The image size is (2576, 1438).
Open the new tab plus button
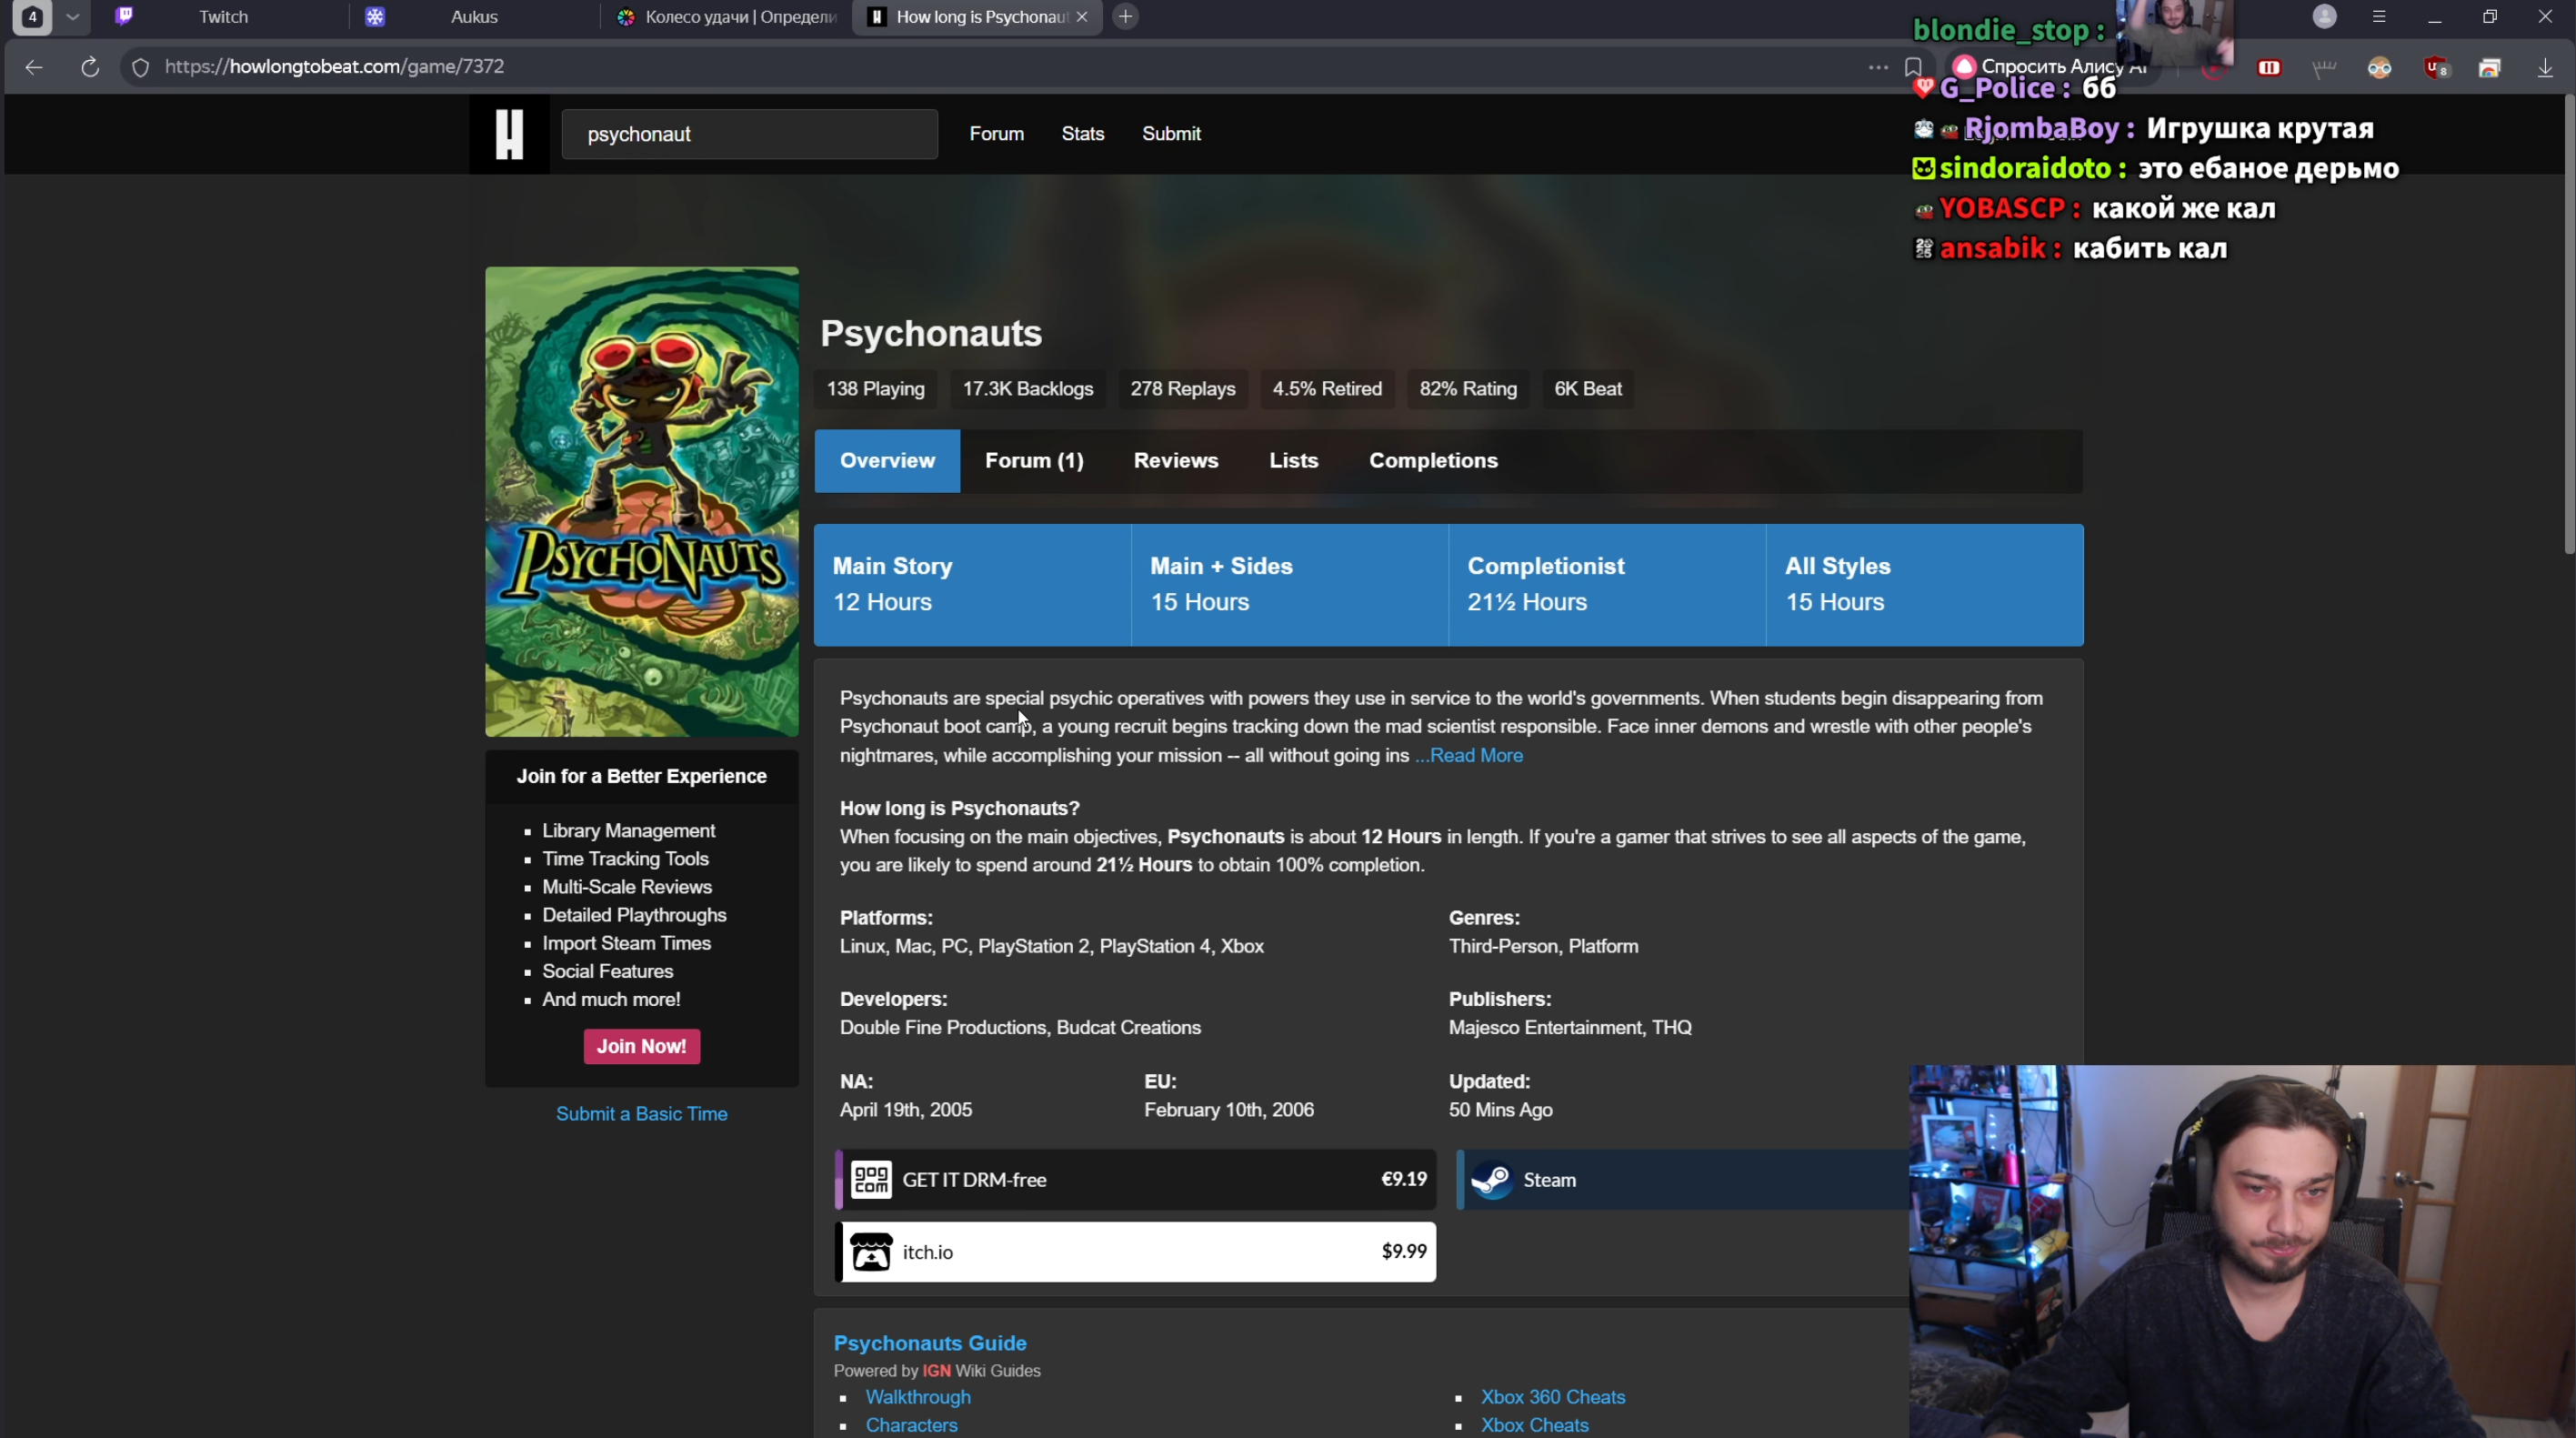(1125, 17)
